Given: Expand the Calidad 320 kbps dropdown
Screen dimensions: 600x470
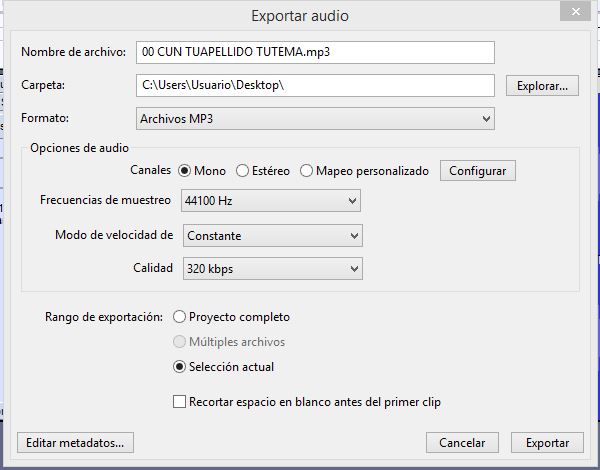Looking at the screenshot, I should tap(271, 269).
